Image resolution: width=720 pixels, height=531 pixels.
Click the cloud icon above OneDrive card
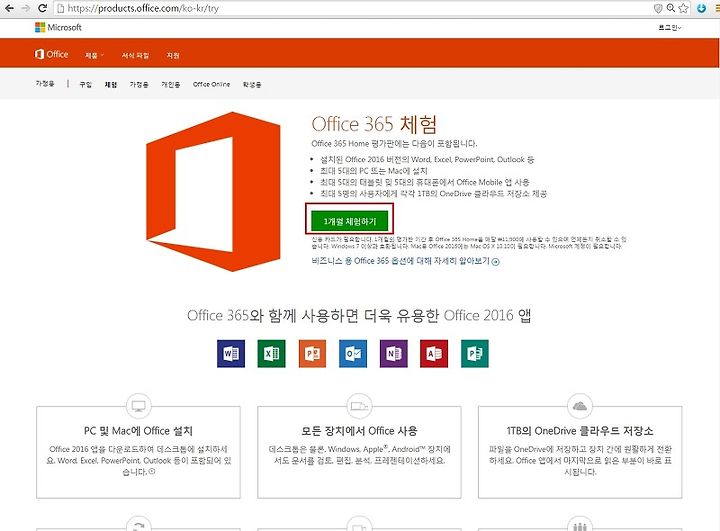click(580, 406)
